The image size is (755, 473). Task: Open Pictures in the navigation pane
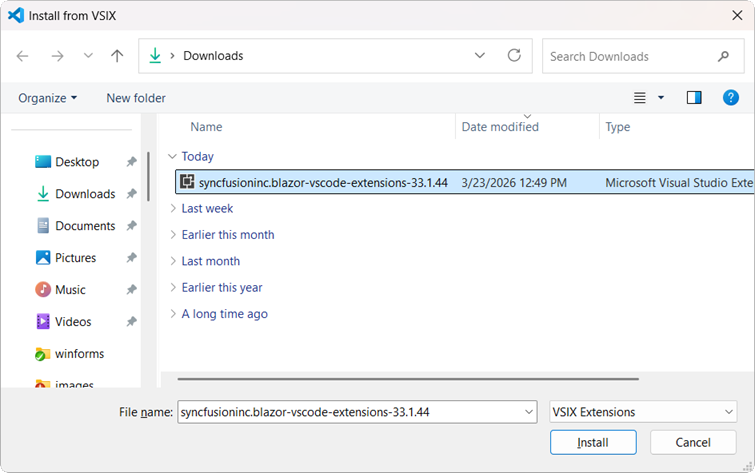point(66,258)
